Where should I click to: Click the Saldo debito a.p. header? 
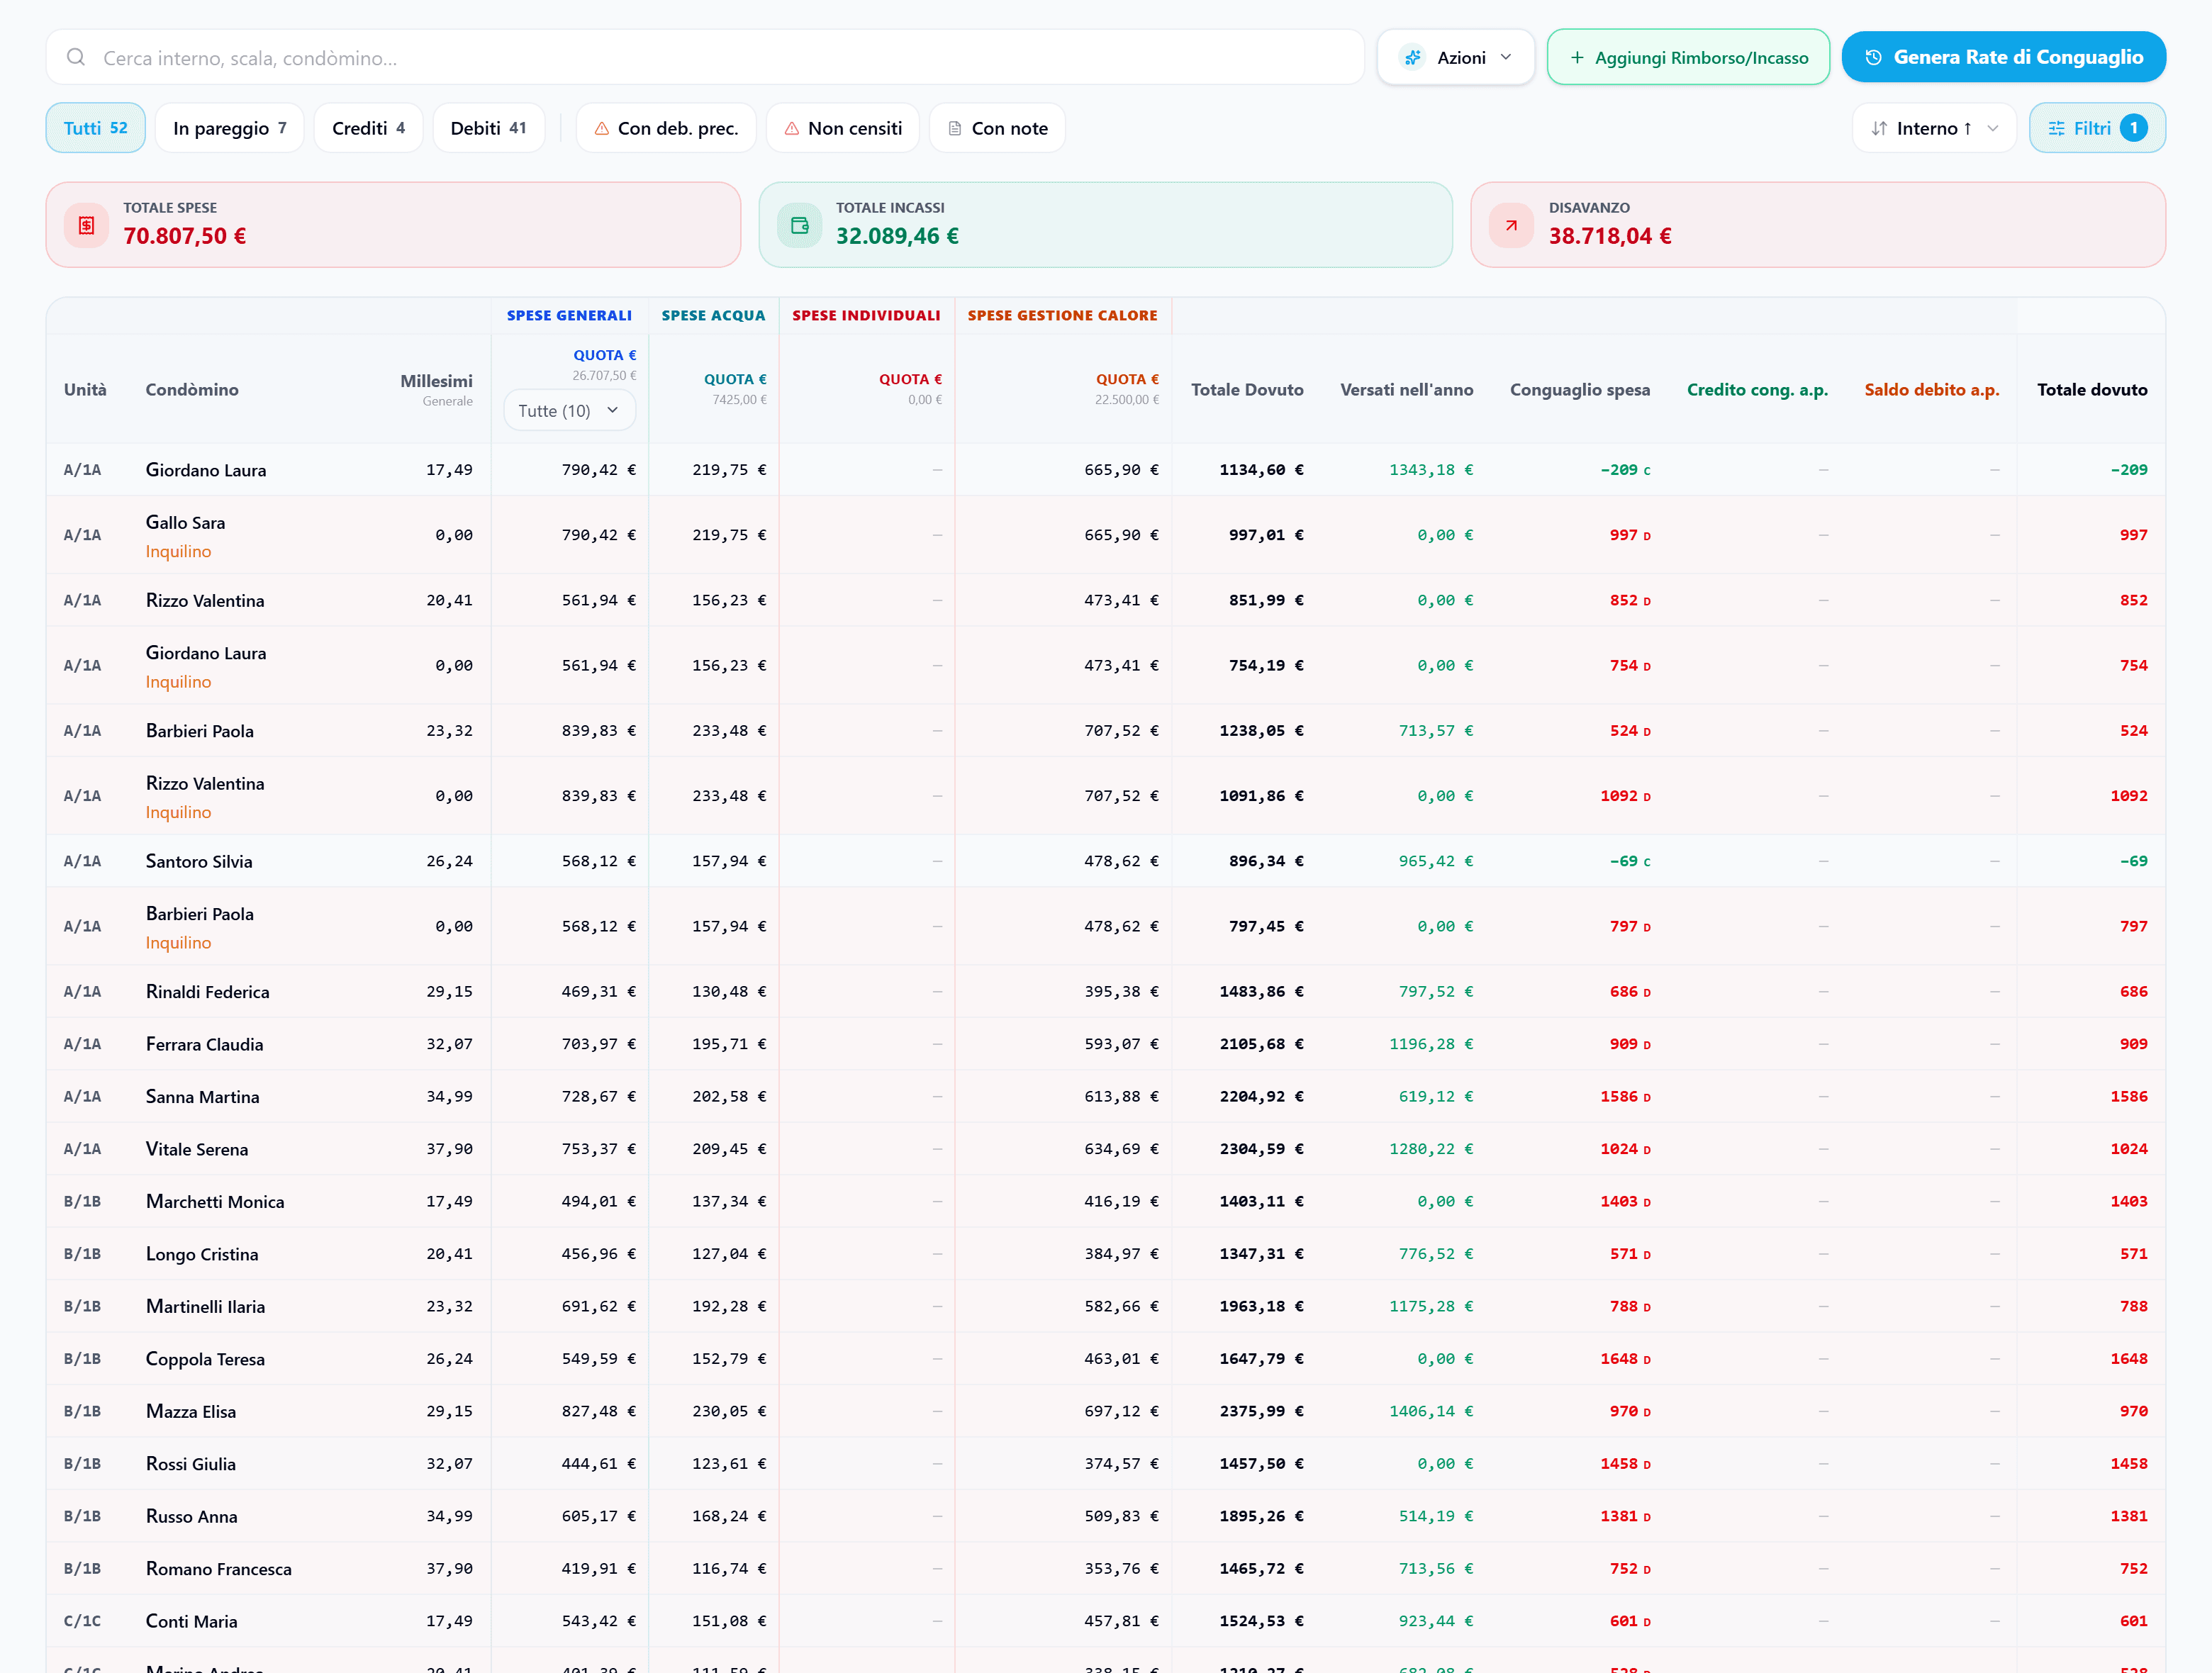click(1932, 390)
